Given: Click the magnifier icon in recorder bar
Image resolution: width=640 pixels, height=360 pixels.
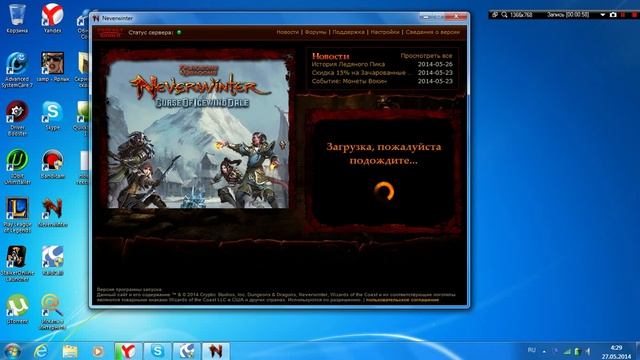Looking at the screenshot, I should [504, 15].
